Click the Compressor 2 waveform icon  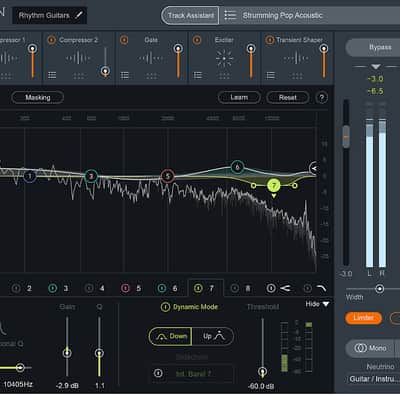point(78,58)
